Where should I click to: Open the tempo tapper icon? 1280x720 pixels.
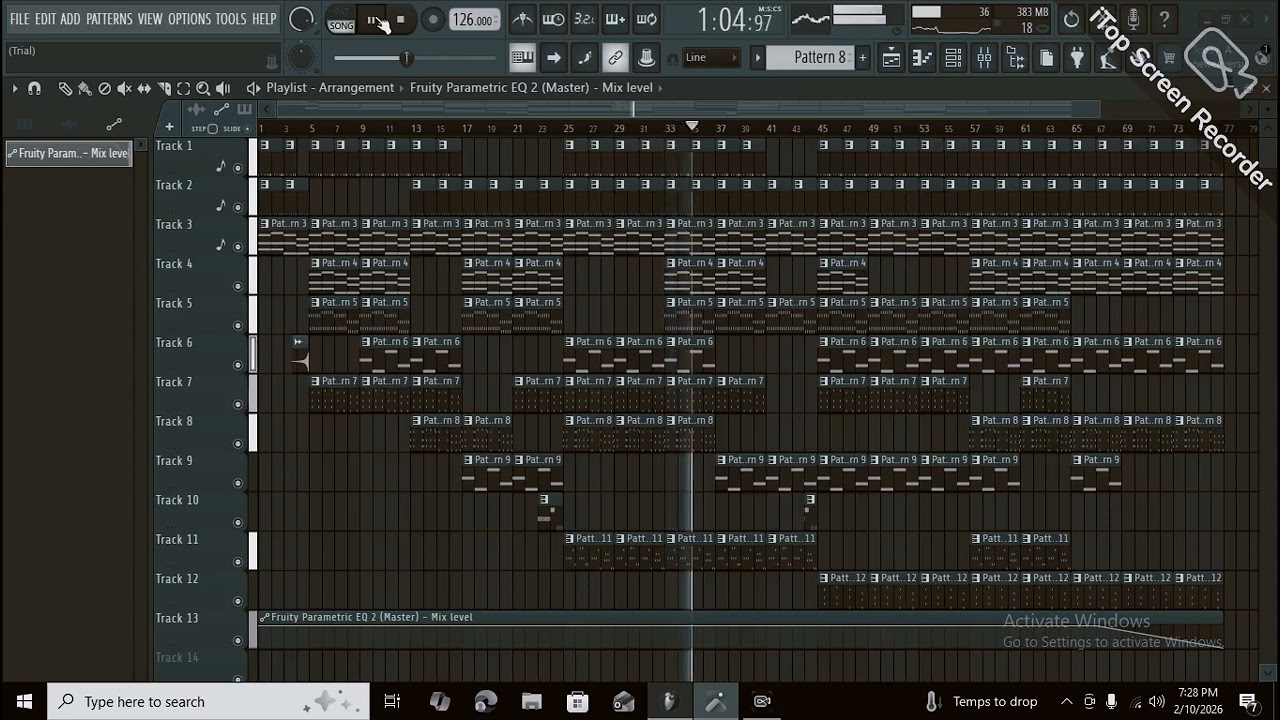pos(1108,58)
